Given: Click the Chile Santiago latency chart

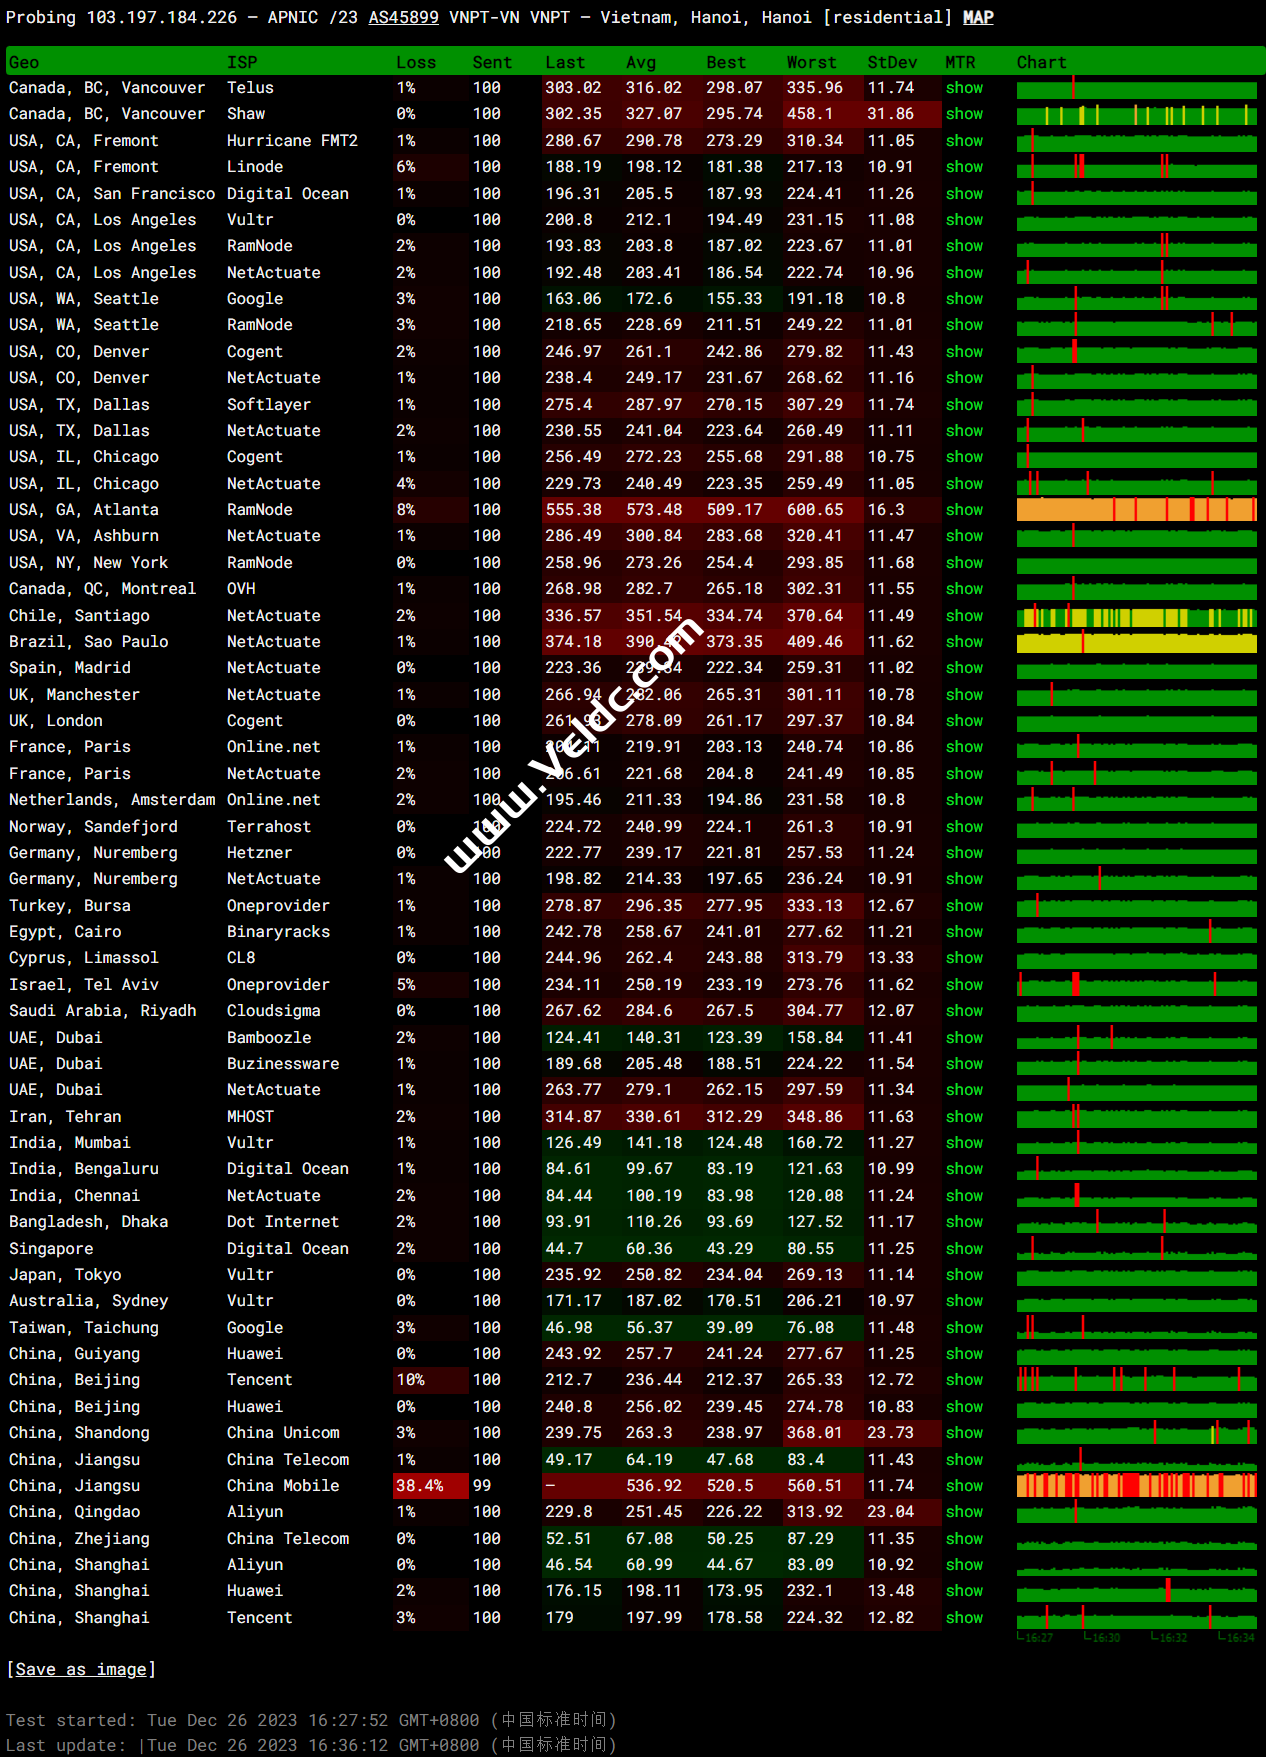Looking at the screenshot, I should 1137,616.
